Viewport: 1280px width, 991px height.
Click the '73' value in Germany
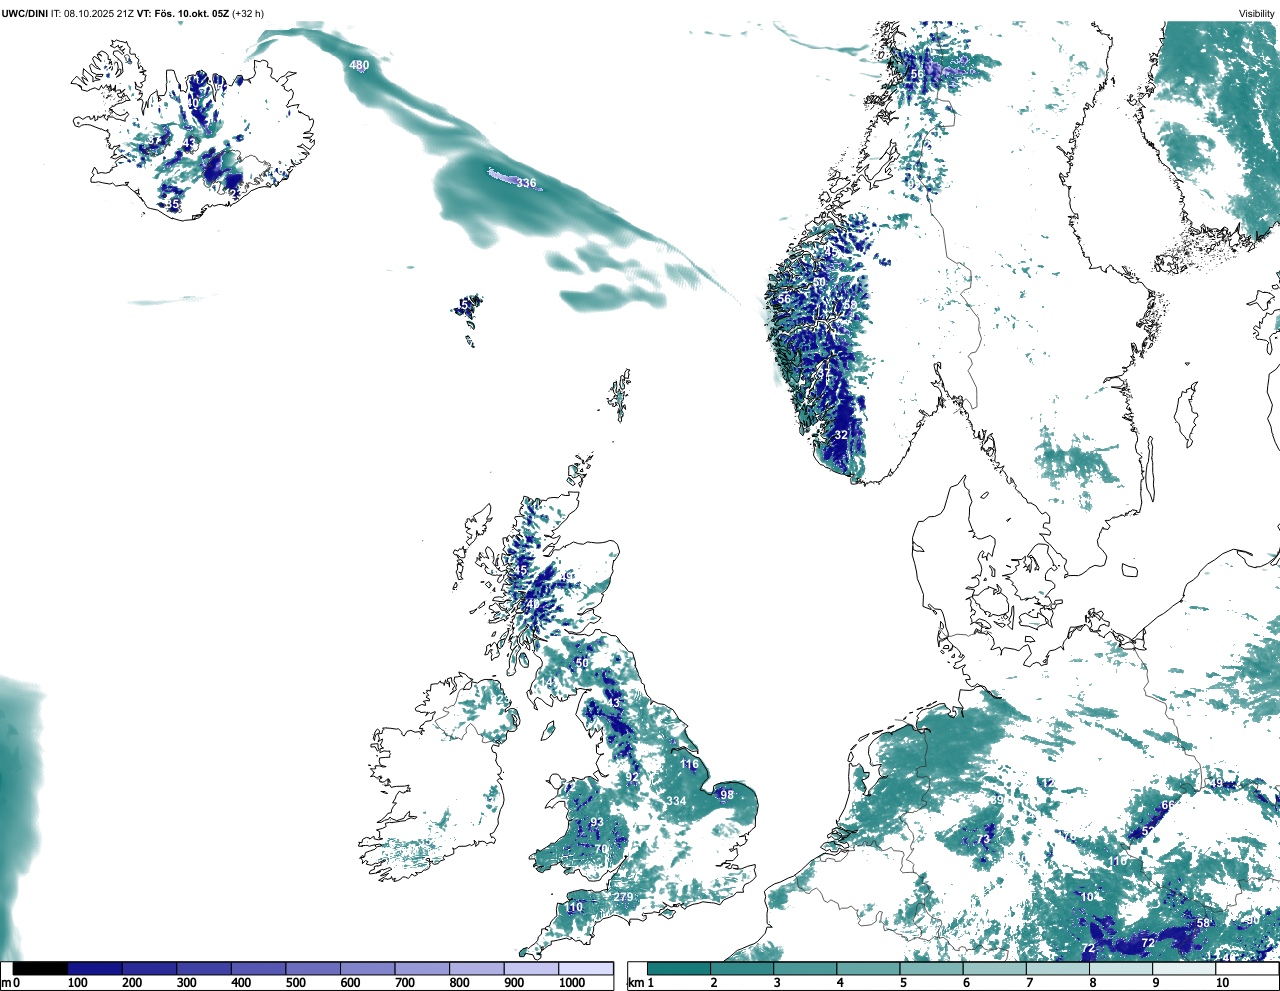(x=984, y=840)
